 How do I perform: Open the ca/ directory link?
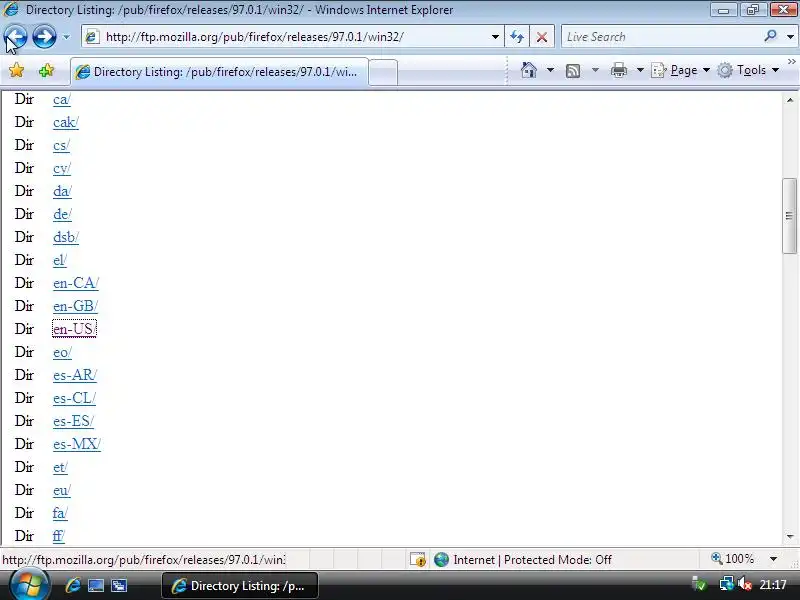coord(61,99)
